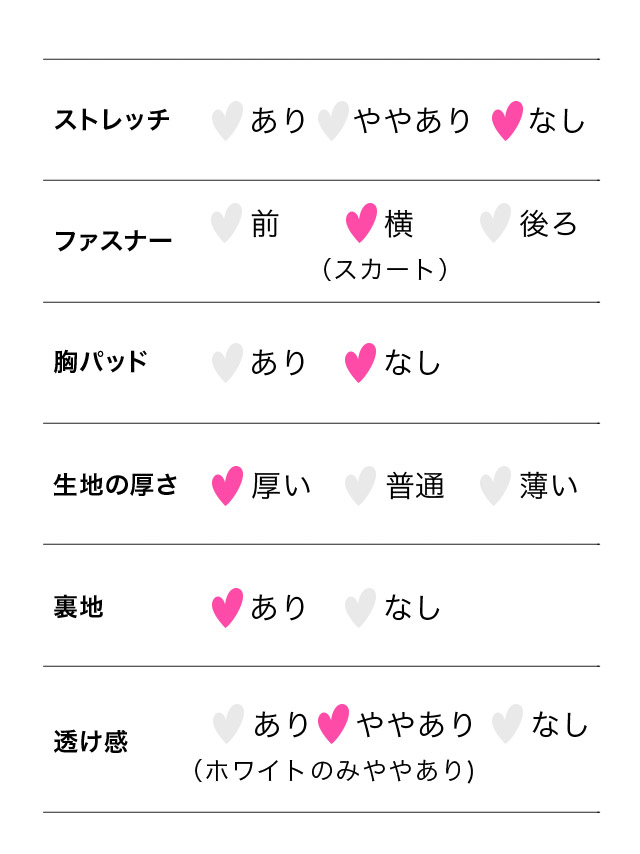
Task: Click the gray heart beside ファスナー 前
Action: point(227,223)
